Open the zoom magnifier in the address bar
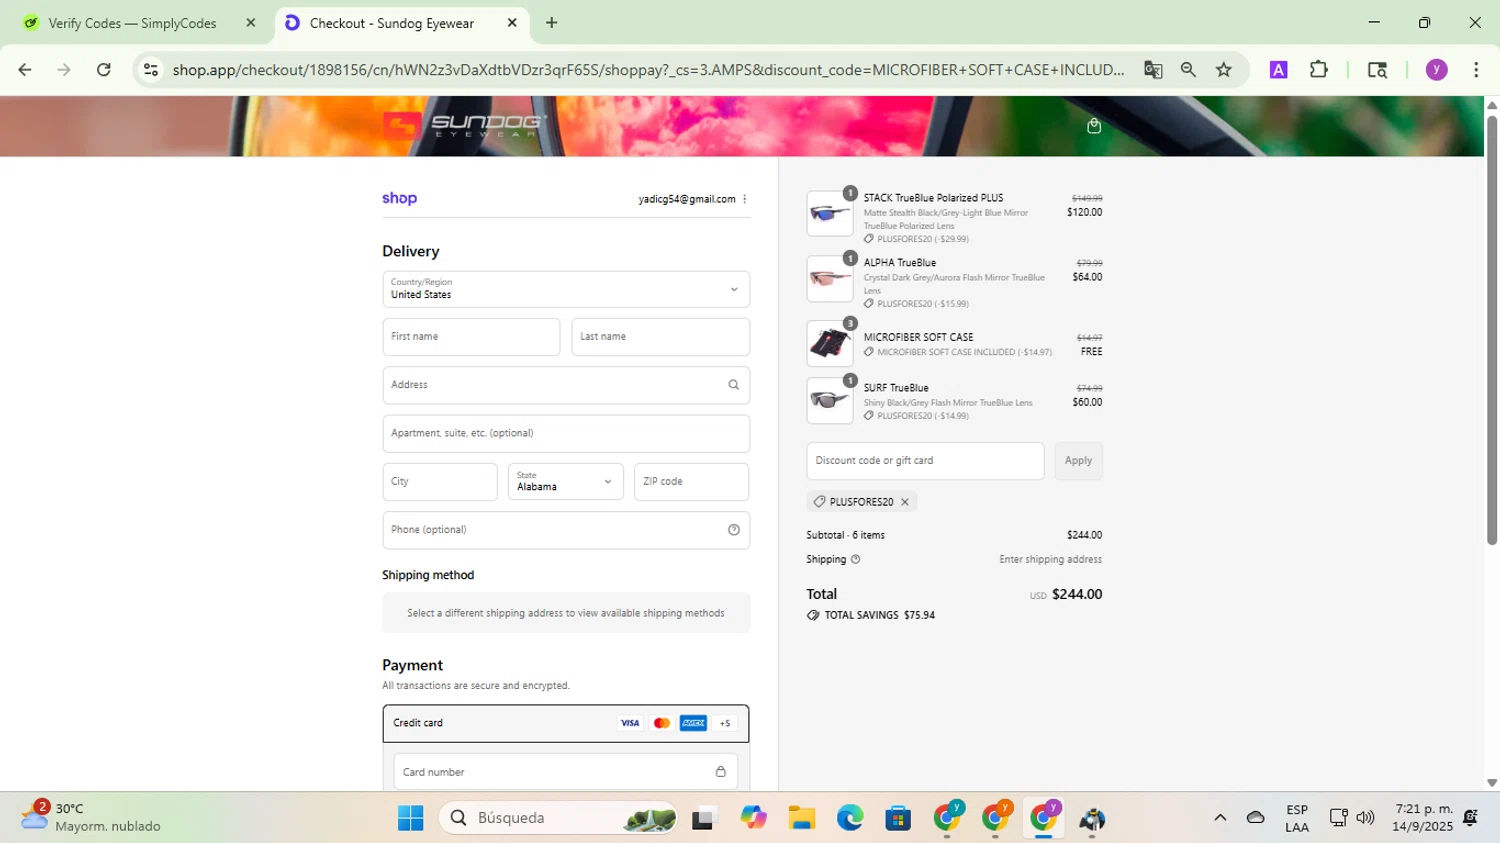Viewport: 1500px width, 843px height. click(1188, 70)
